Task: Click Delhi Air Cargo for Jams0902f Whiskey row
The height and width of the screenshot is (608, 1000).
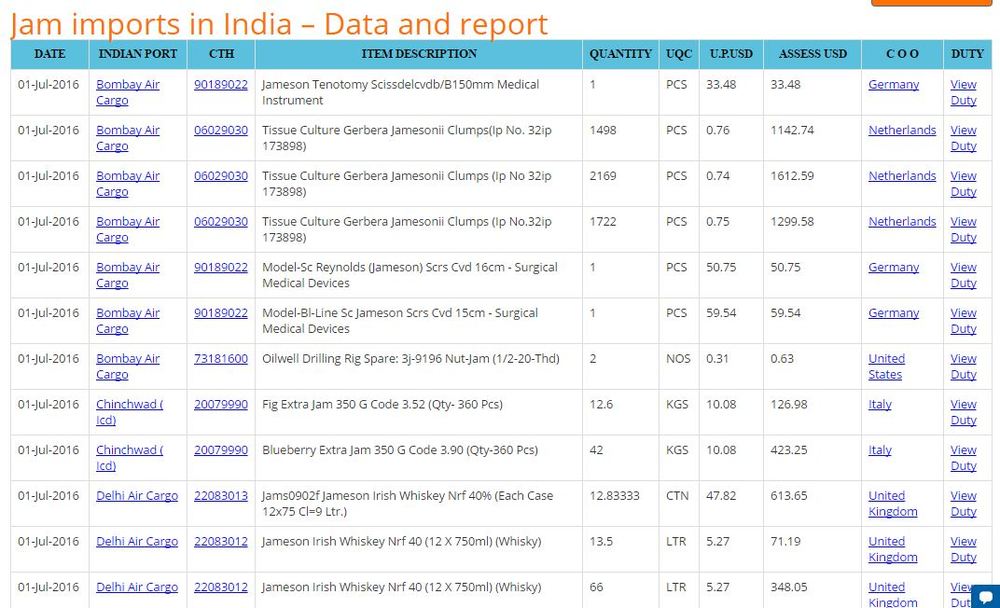Action: coord(137,495)
